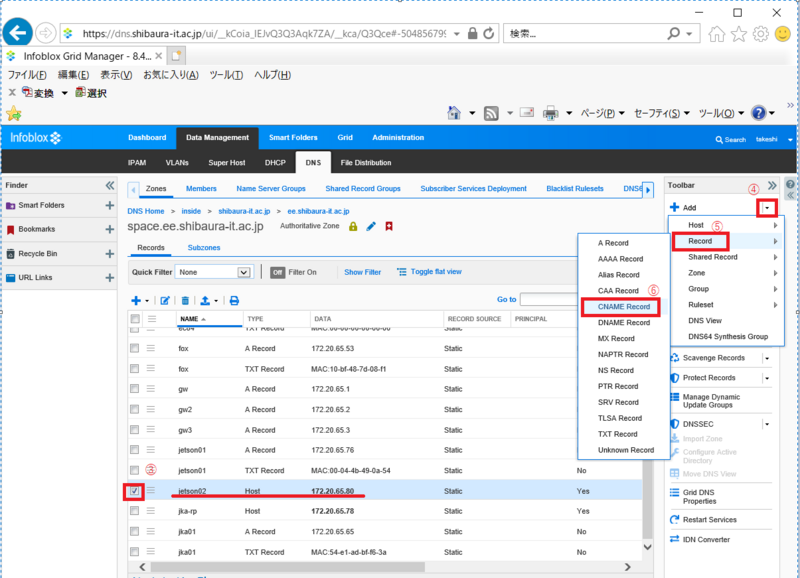Tick the select-all header checkbox
Image resolution: width=800 pixels, height=578 pixels.
pyautogui.click(x=135, y=319)
